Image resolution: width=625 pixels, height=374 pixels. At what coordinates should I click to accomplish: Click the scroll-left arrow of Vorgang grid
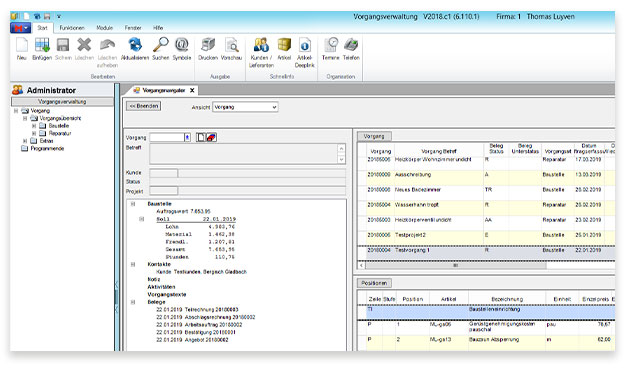coord(362,265)
